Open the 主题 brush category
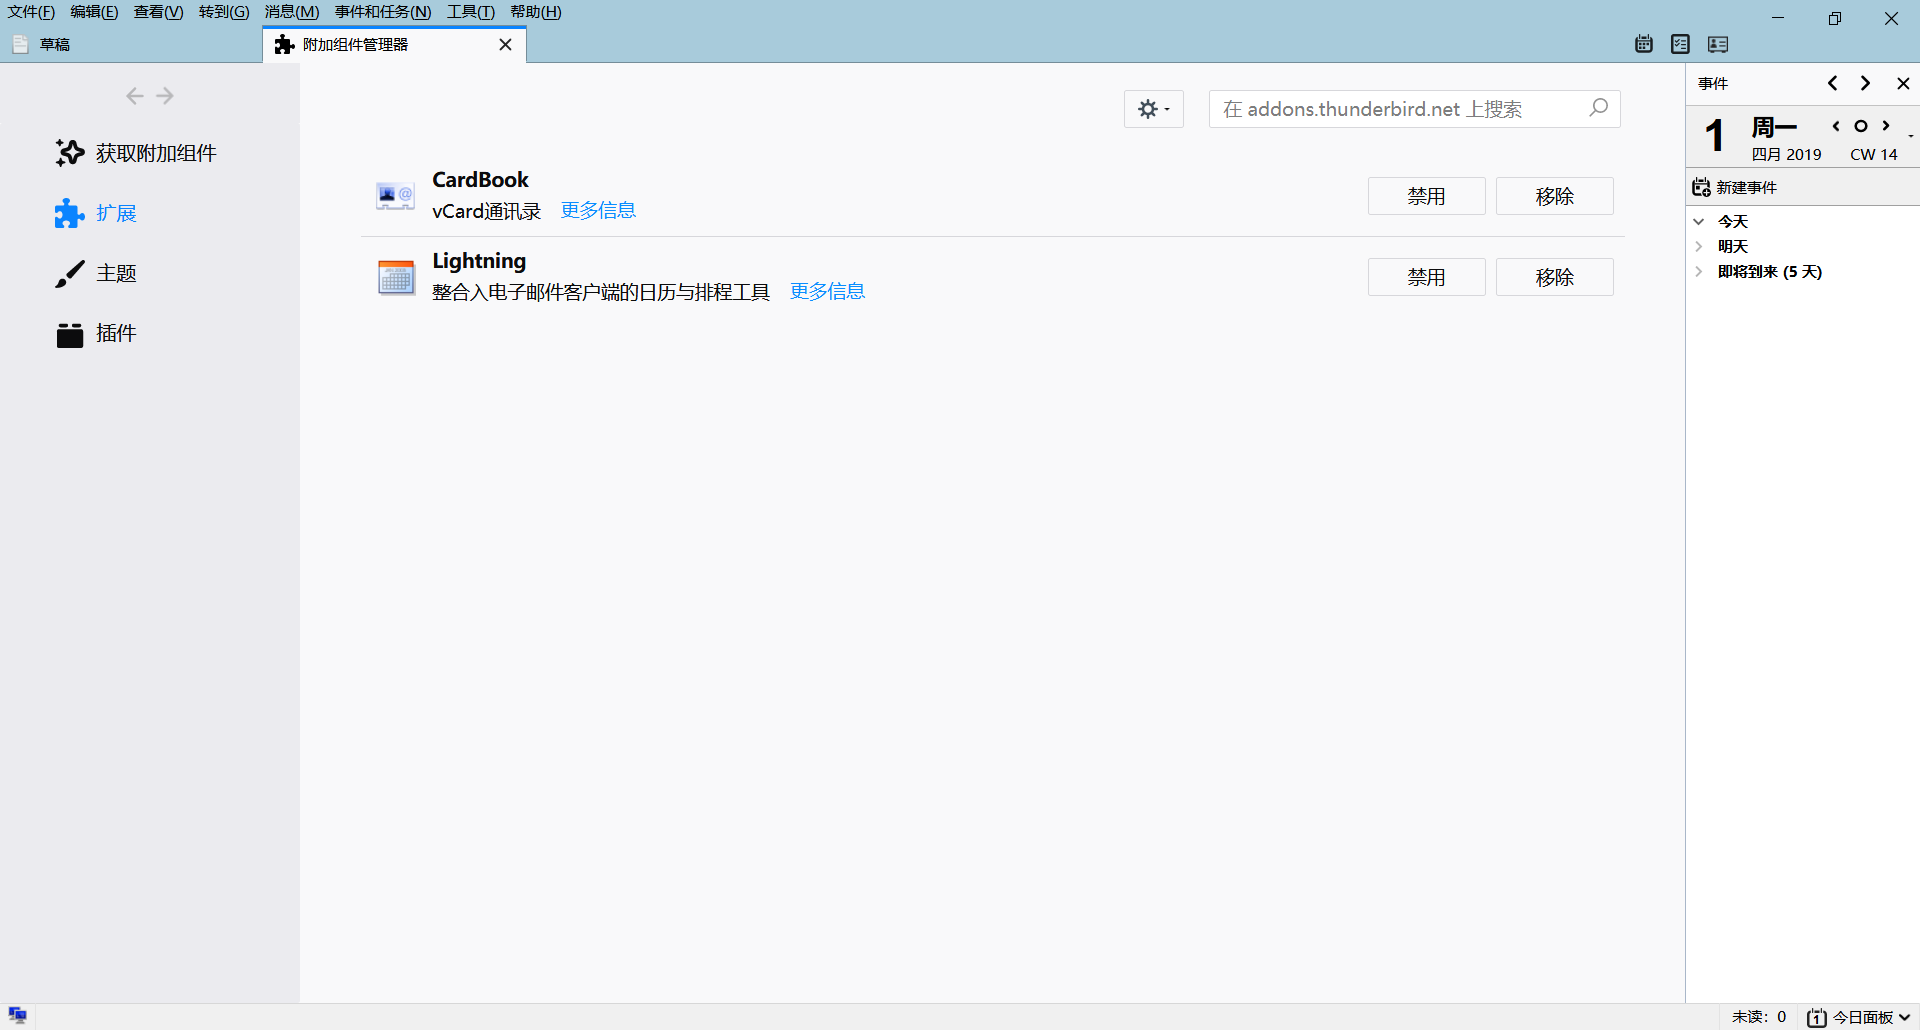The width and height of the screenshot is (1920, 1030). point(96,273)
